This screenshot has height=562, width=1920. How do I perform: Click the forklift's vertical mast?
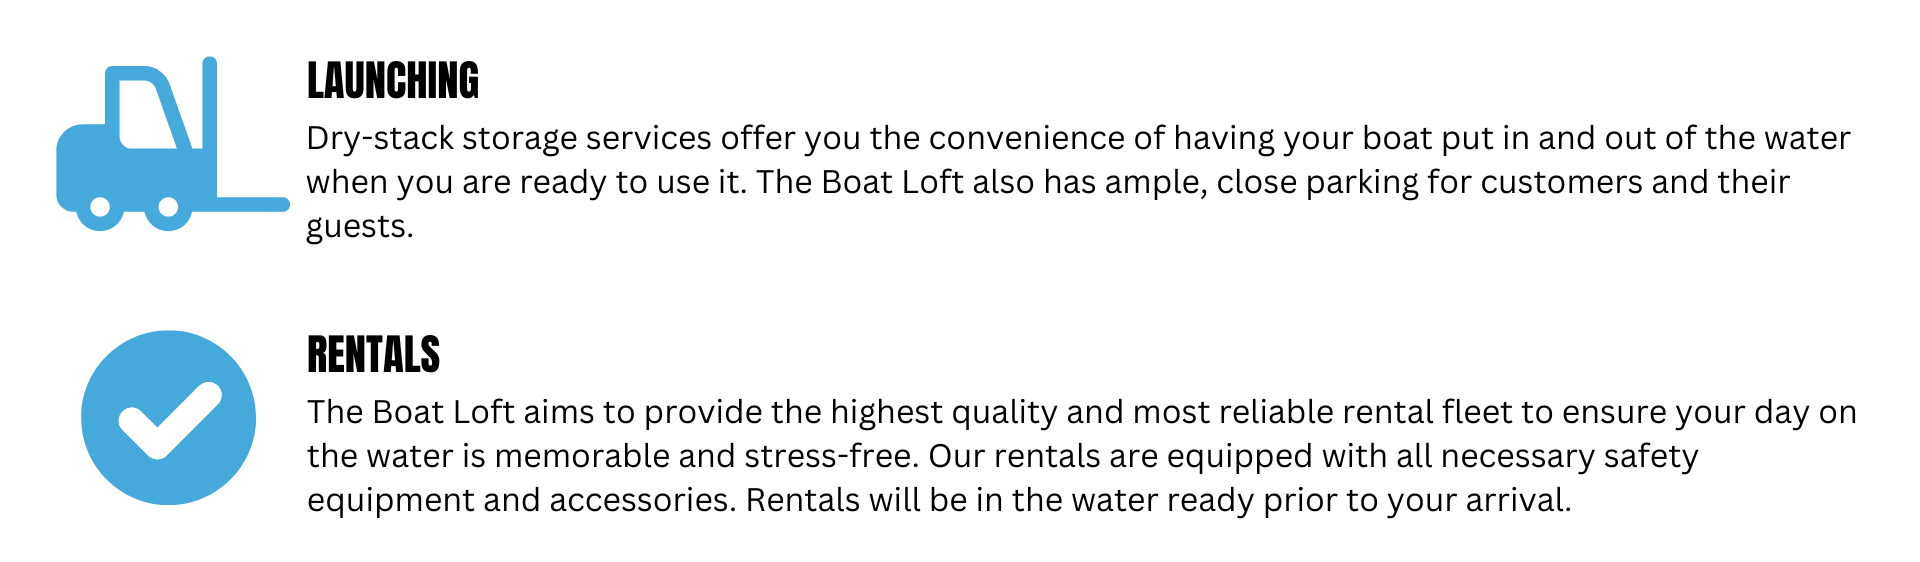[x=210, y=128]
